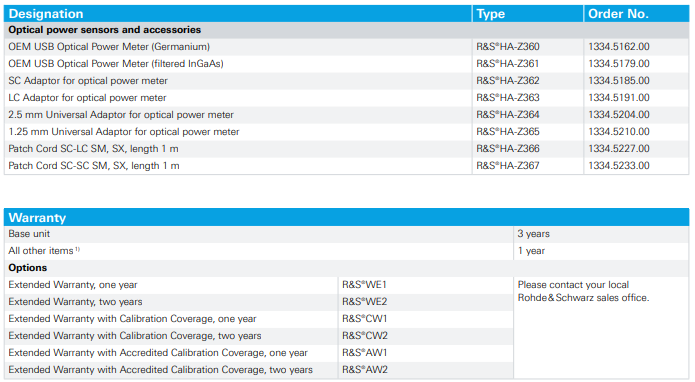Click option code R&S WE1
Viewport: 695px width, 382px height.
[x=364, y=285]
